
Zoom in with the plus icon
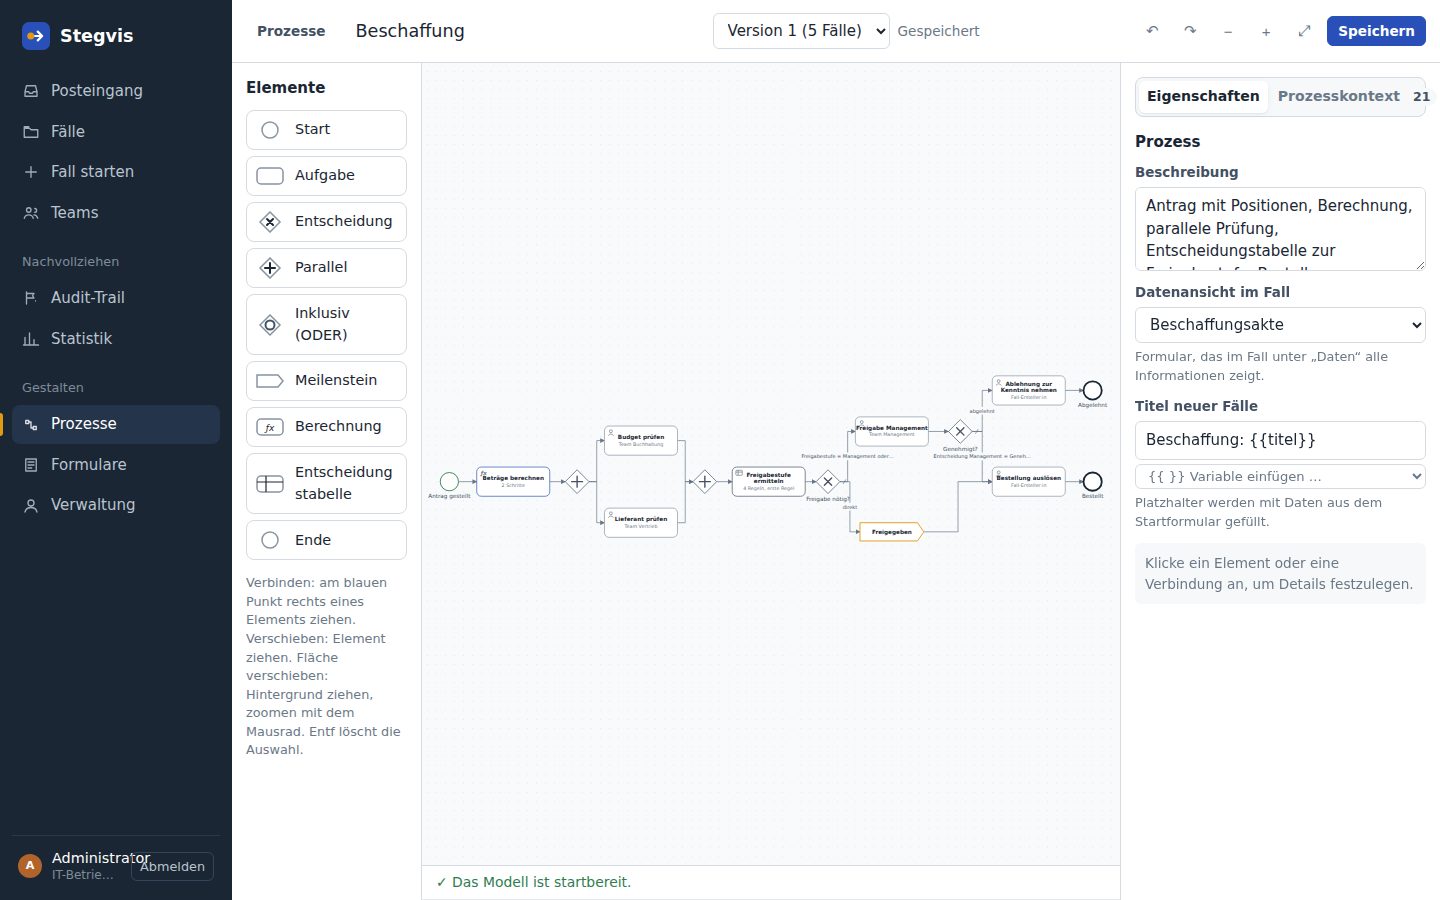click(x=1266, y=31)
